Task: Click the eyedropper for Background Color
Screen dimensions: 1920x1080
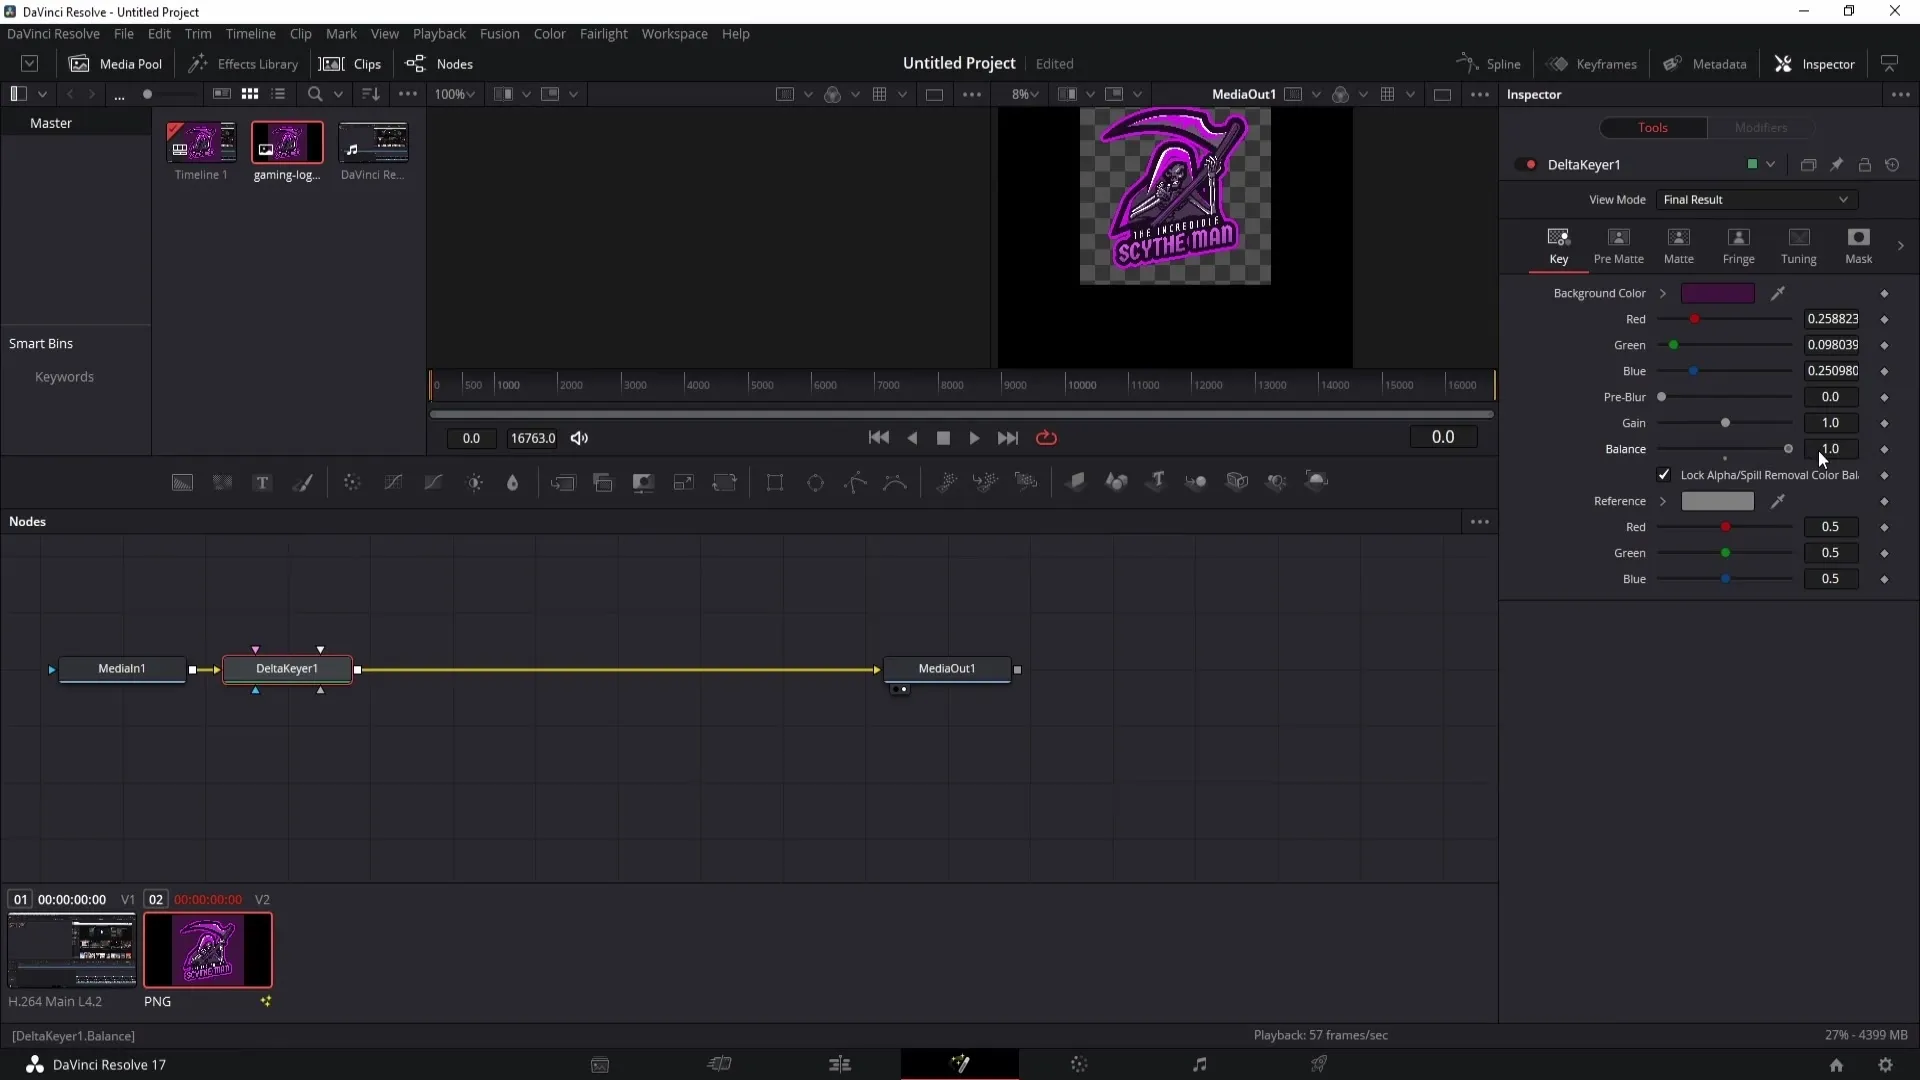Action: point(1779,293)
